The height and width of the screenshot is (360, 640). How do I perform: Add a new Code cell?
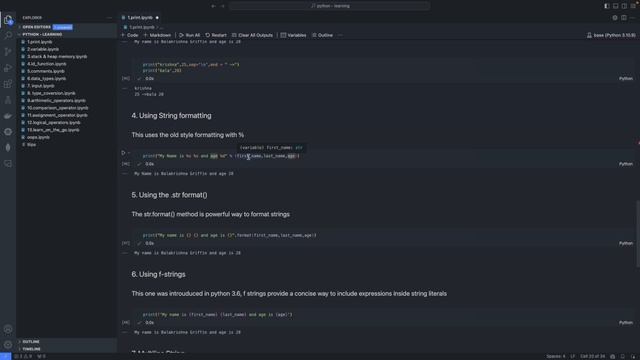130,35
